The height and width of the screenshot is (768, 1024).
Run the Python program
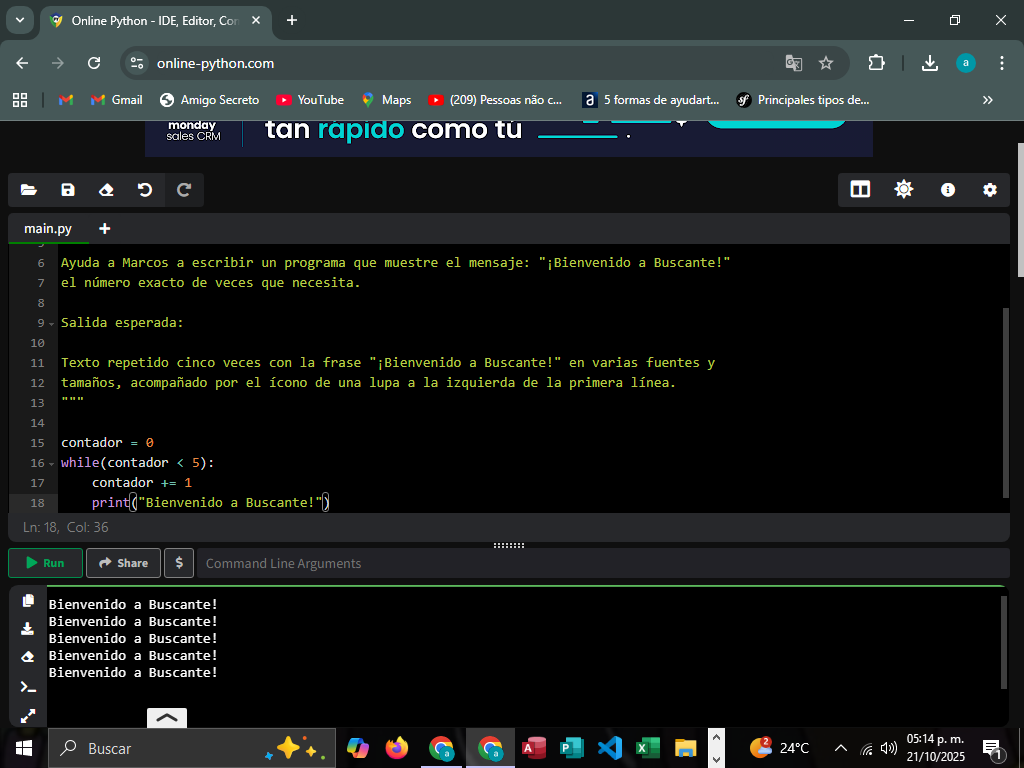pos(45,563)
